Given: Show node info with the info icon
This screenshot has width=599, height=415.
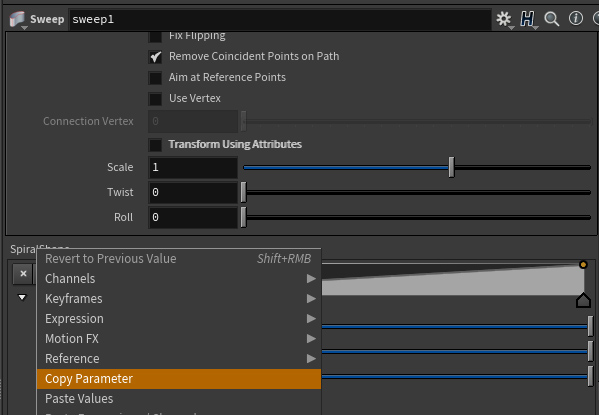Looking at the screenshot, I should 576,18.
